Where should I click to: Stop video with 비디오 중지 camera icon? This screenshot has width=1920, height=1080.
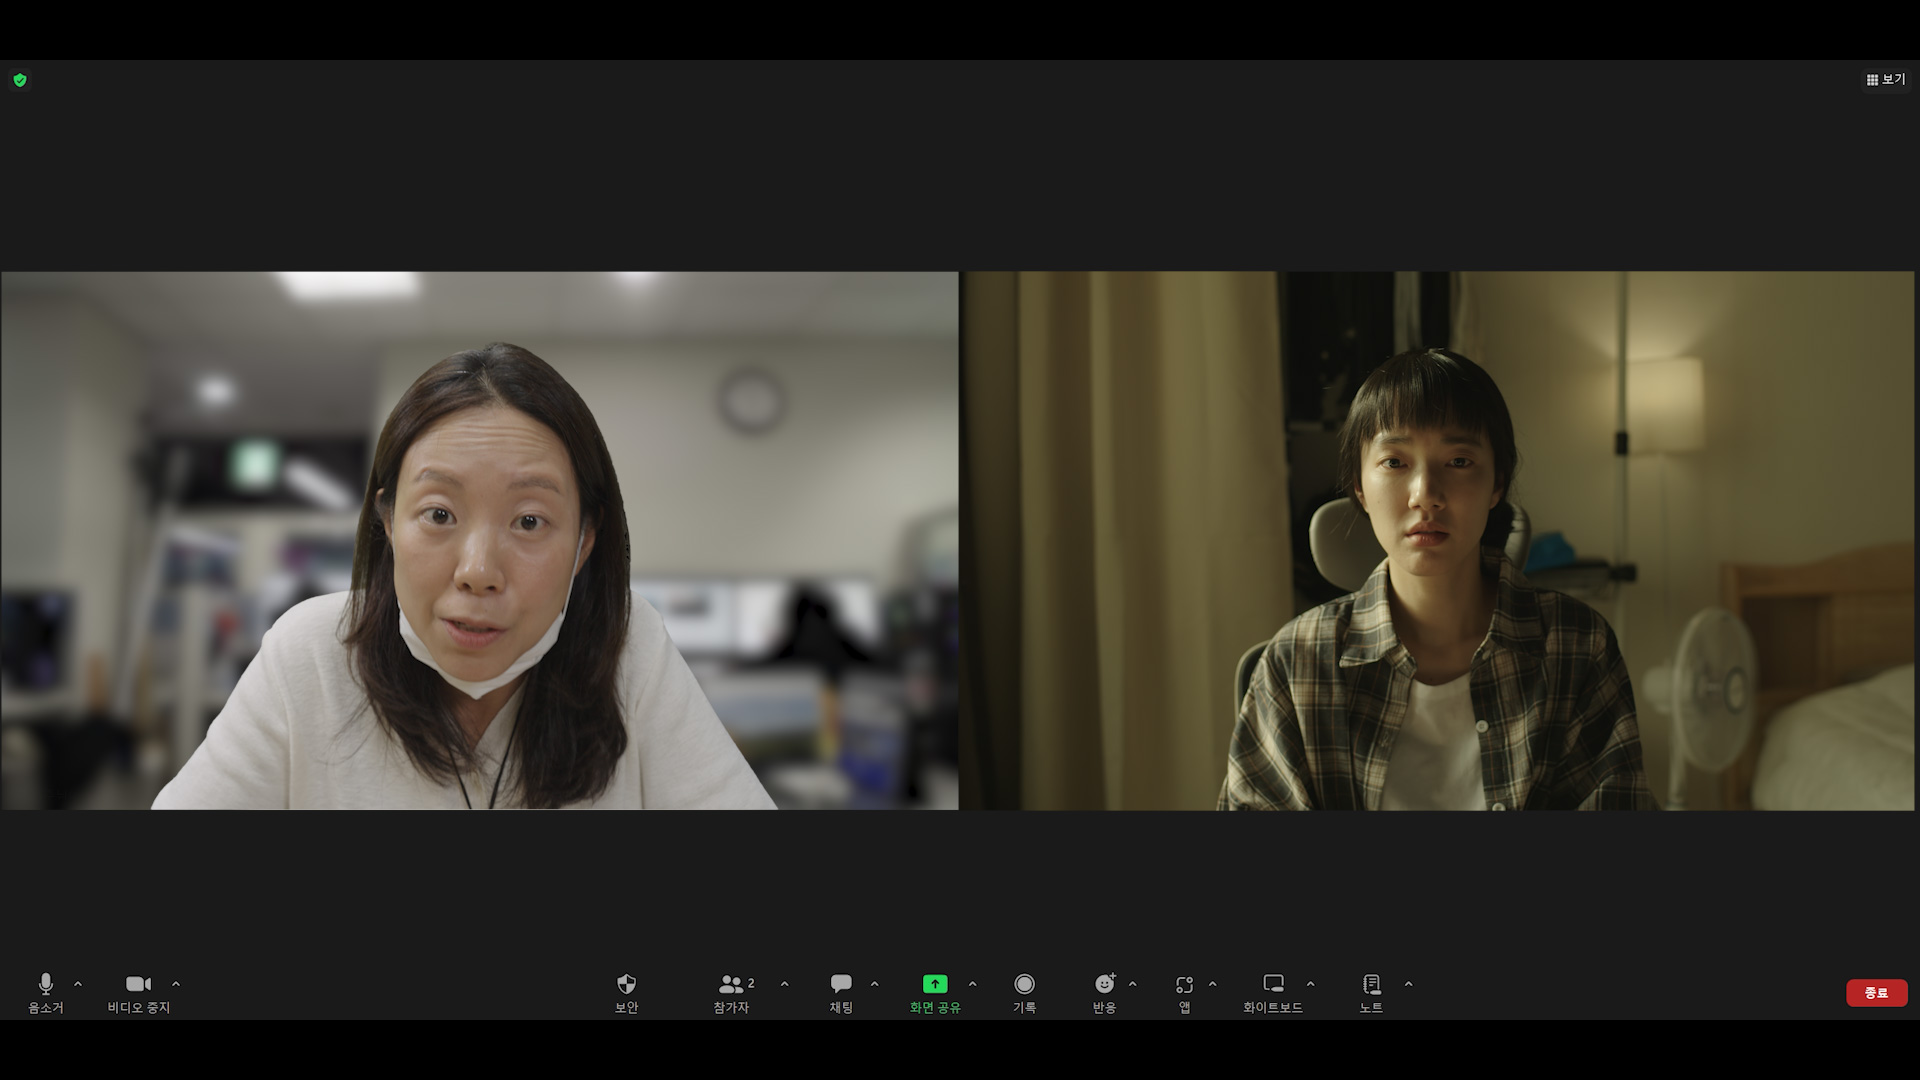coord(138,985)
